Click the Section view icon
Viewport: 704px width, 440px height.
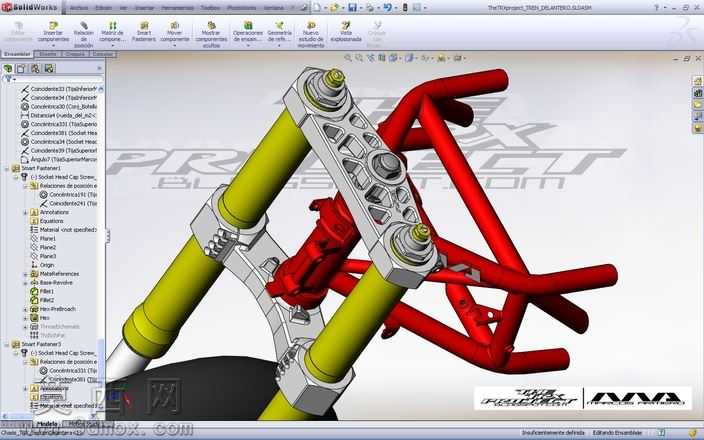coord(382,58)
